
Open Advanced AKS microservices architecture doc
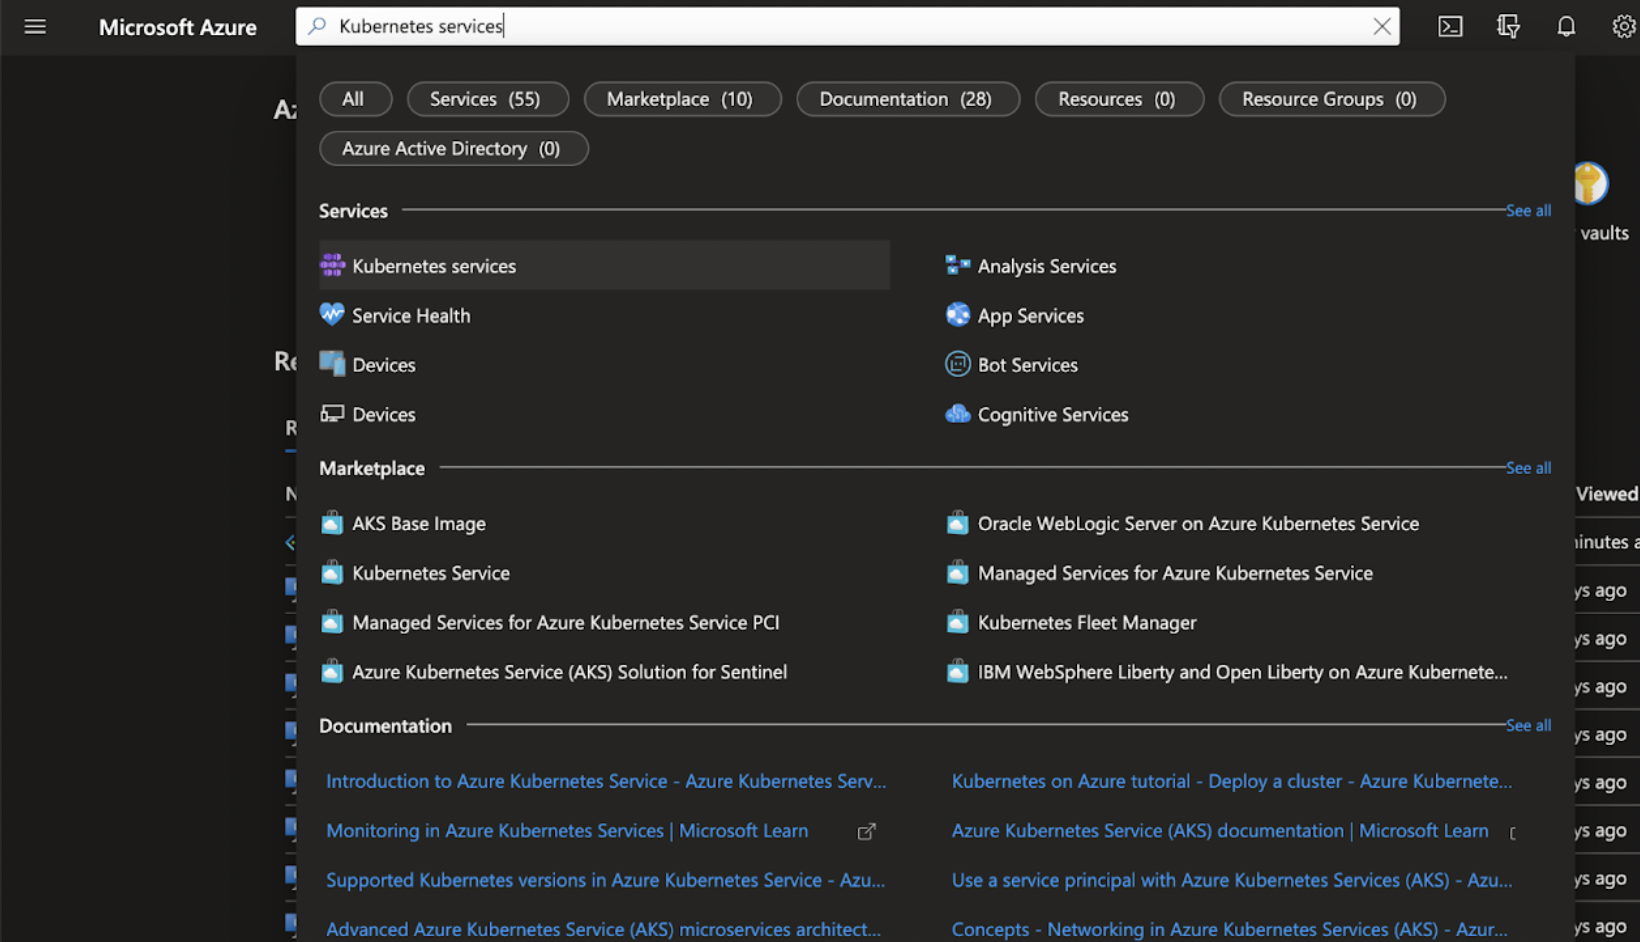603,929
